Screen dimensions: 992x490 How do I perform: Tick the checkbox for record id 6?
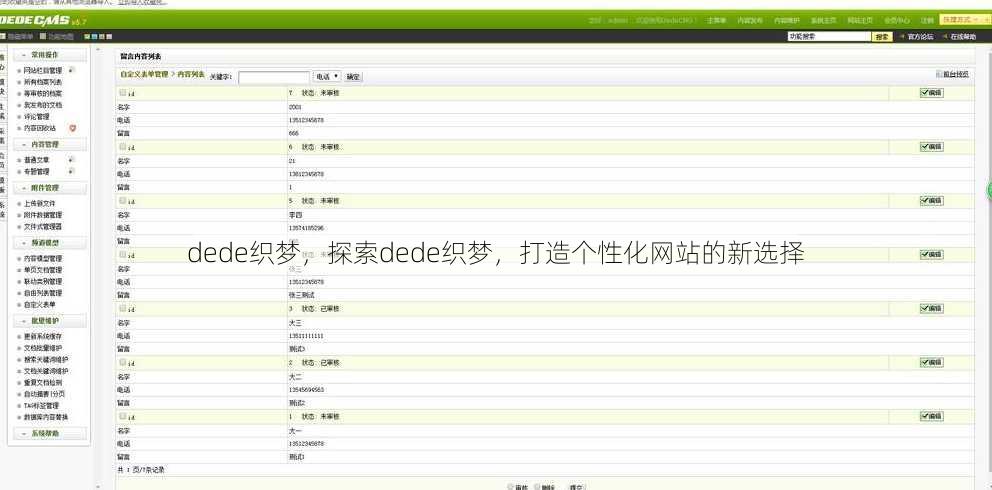pos(123,146)
